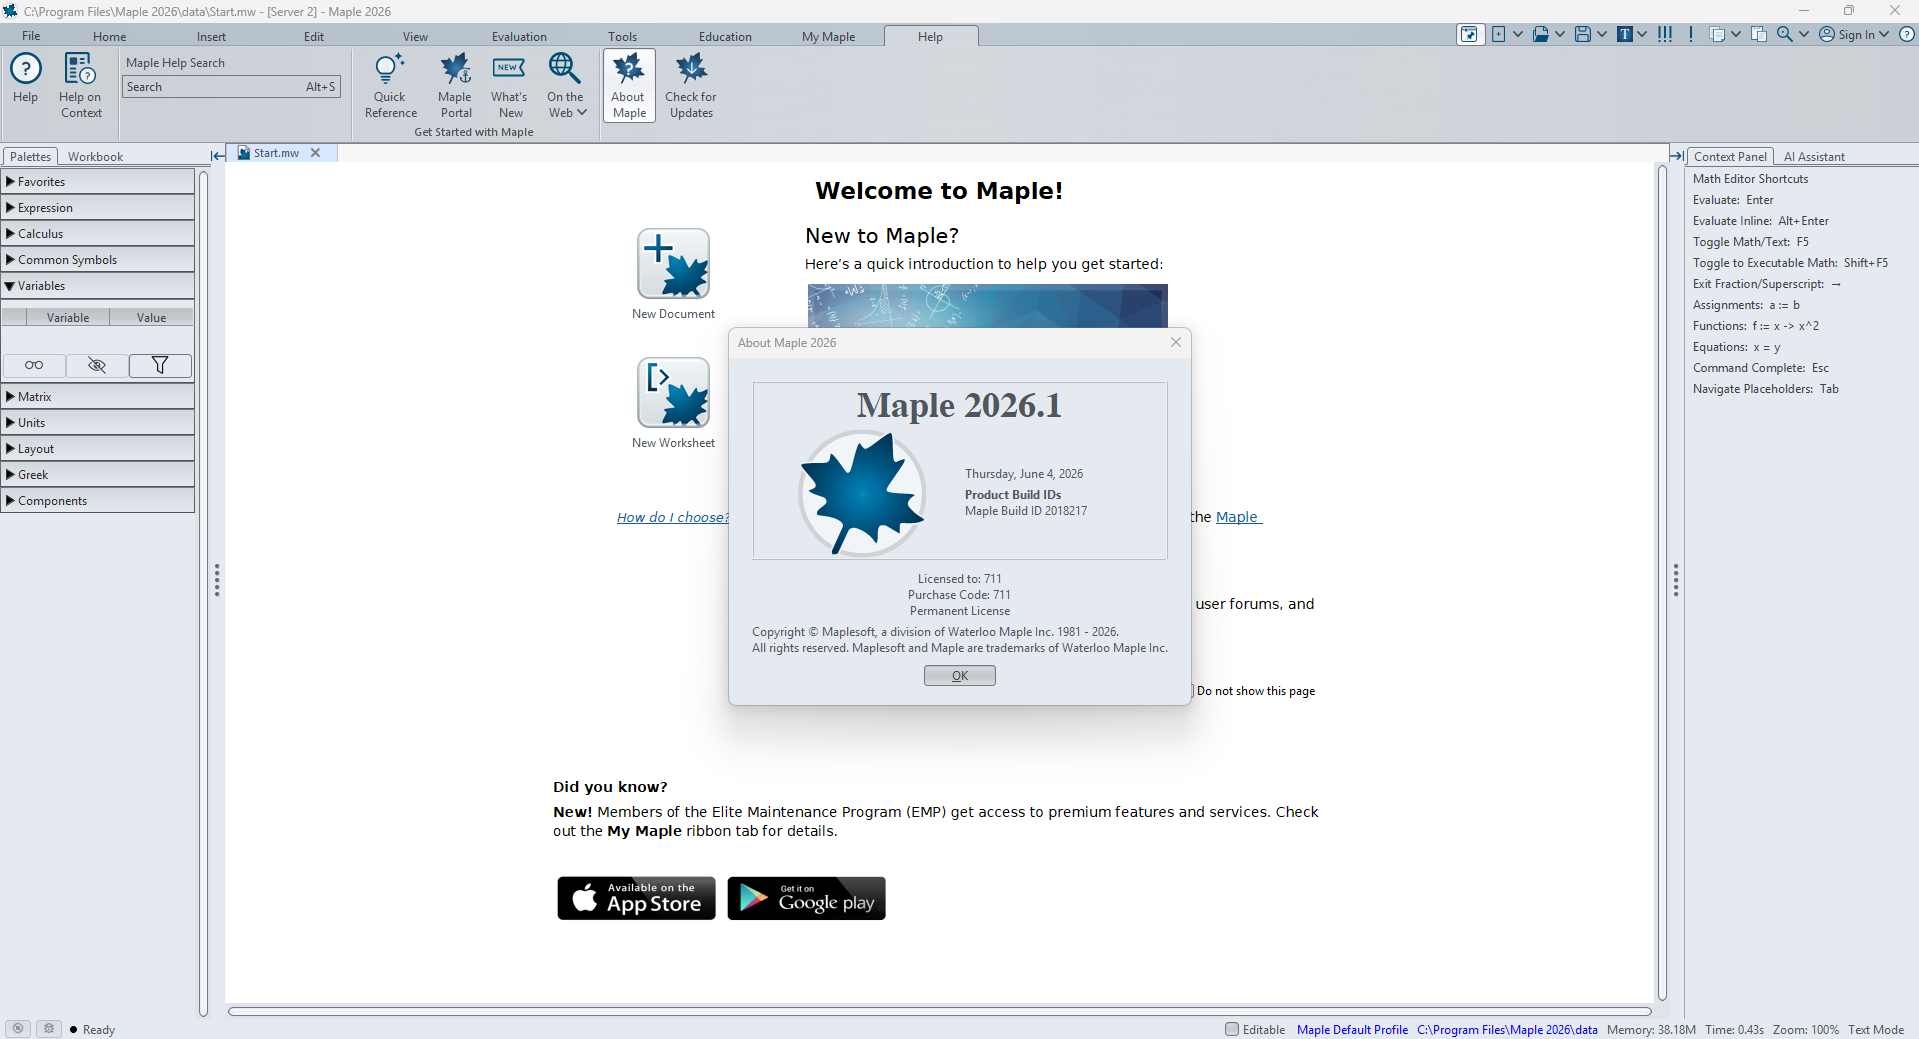Viewport: 1919px width, 1039px height.
Task: Switch to the AI Assistant tab
Action: 1814,157
